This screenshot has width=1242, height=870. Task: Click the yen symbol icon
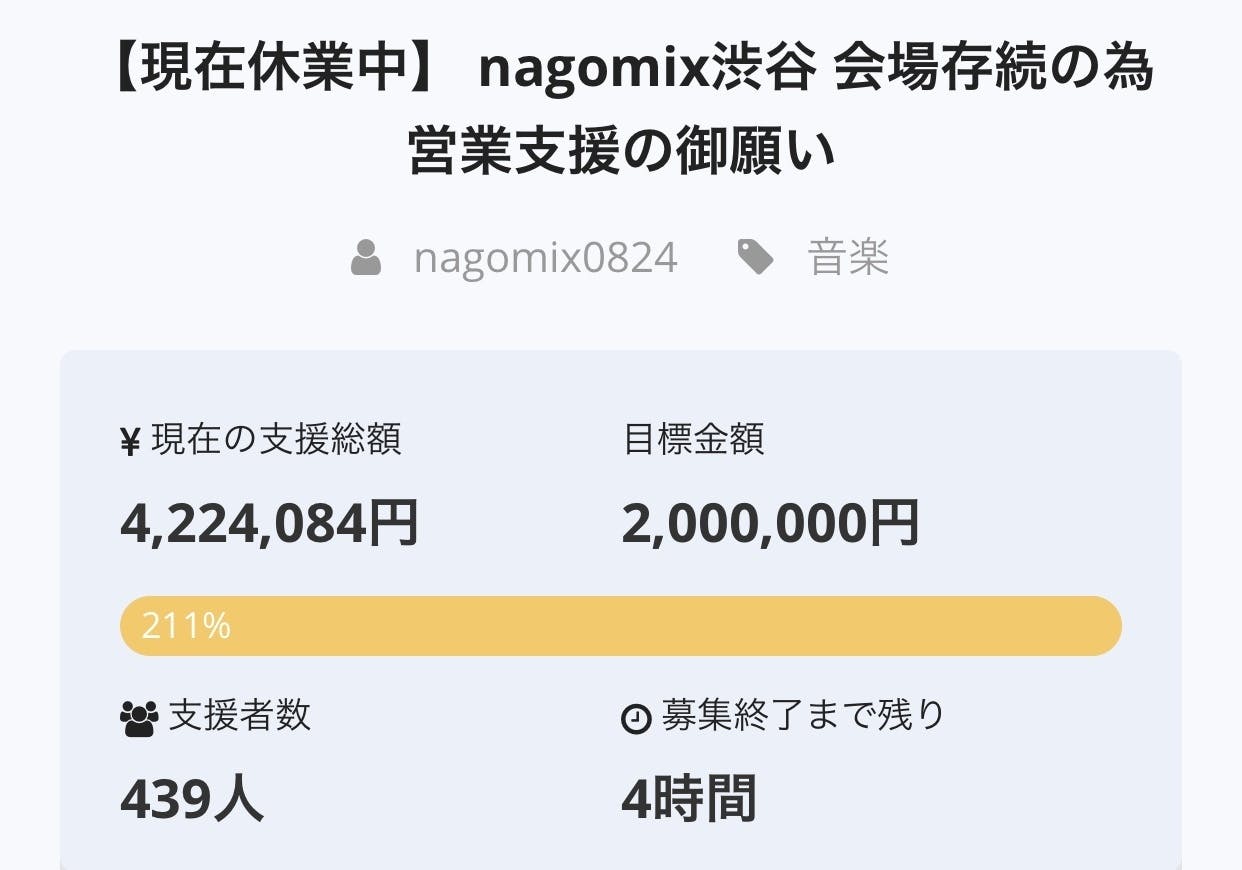point(130,441)
